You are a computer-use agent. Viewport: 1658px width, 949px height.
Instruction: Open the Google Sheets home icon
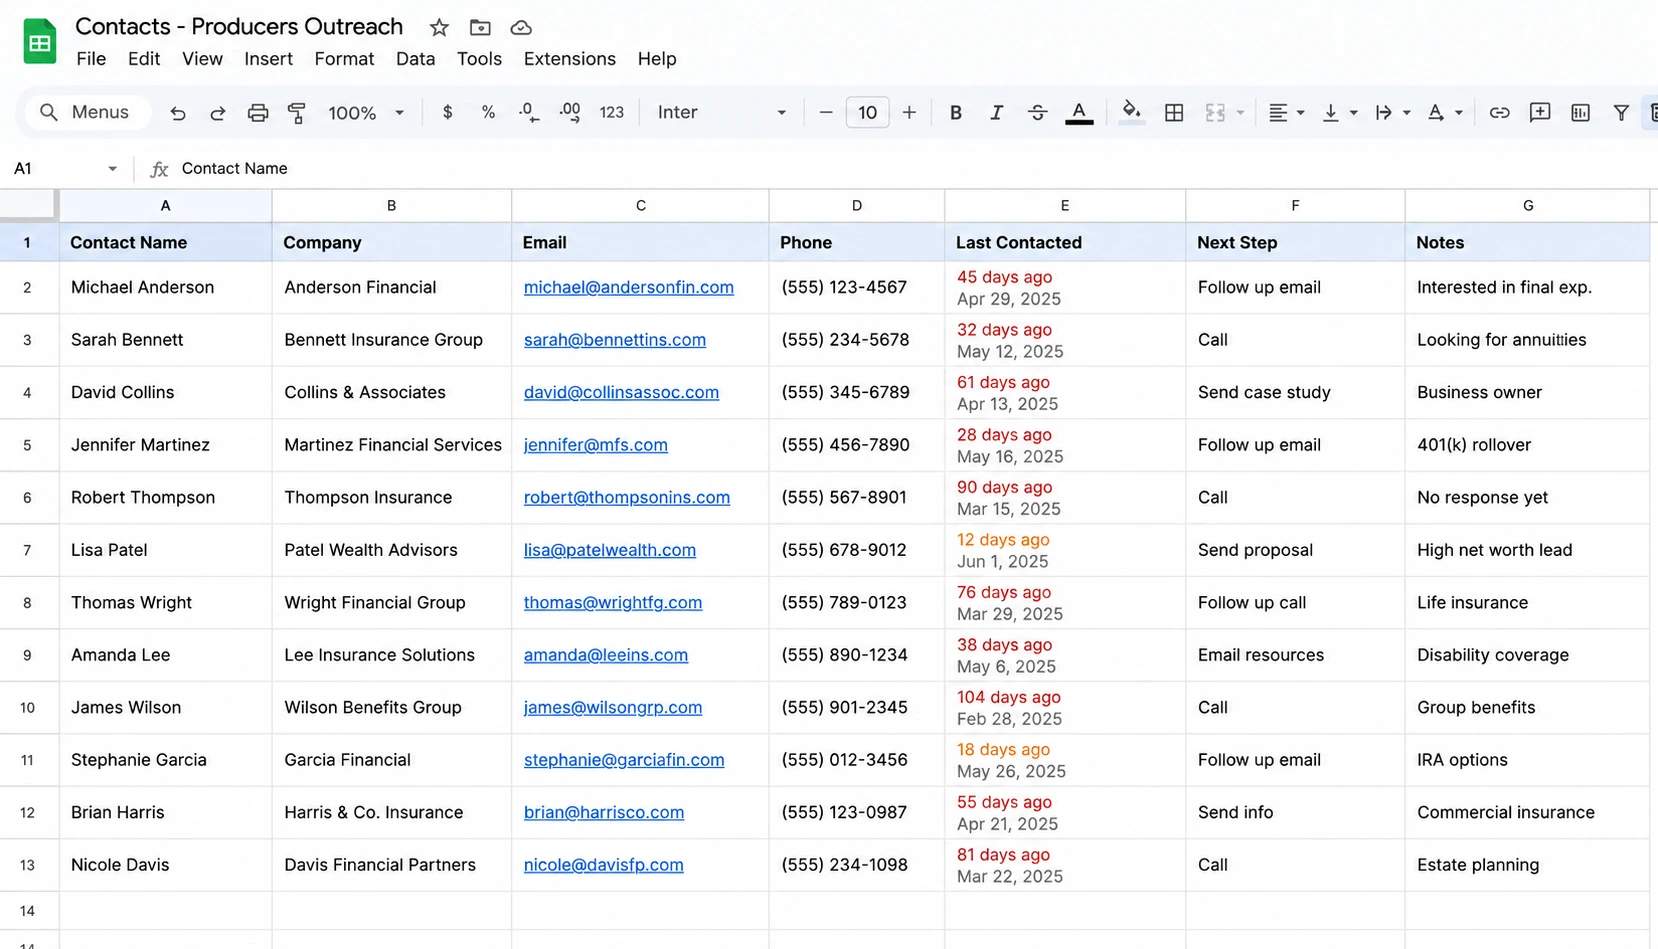tap(40, 42)
